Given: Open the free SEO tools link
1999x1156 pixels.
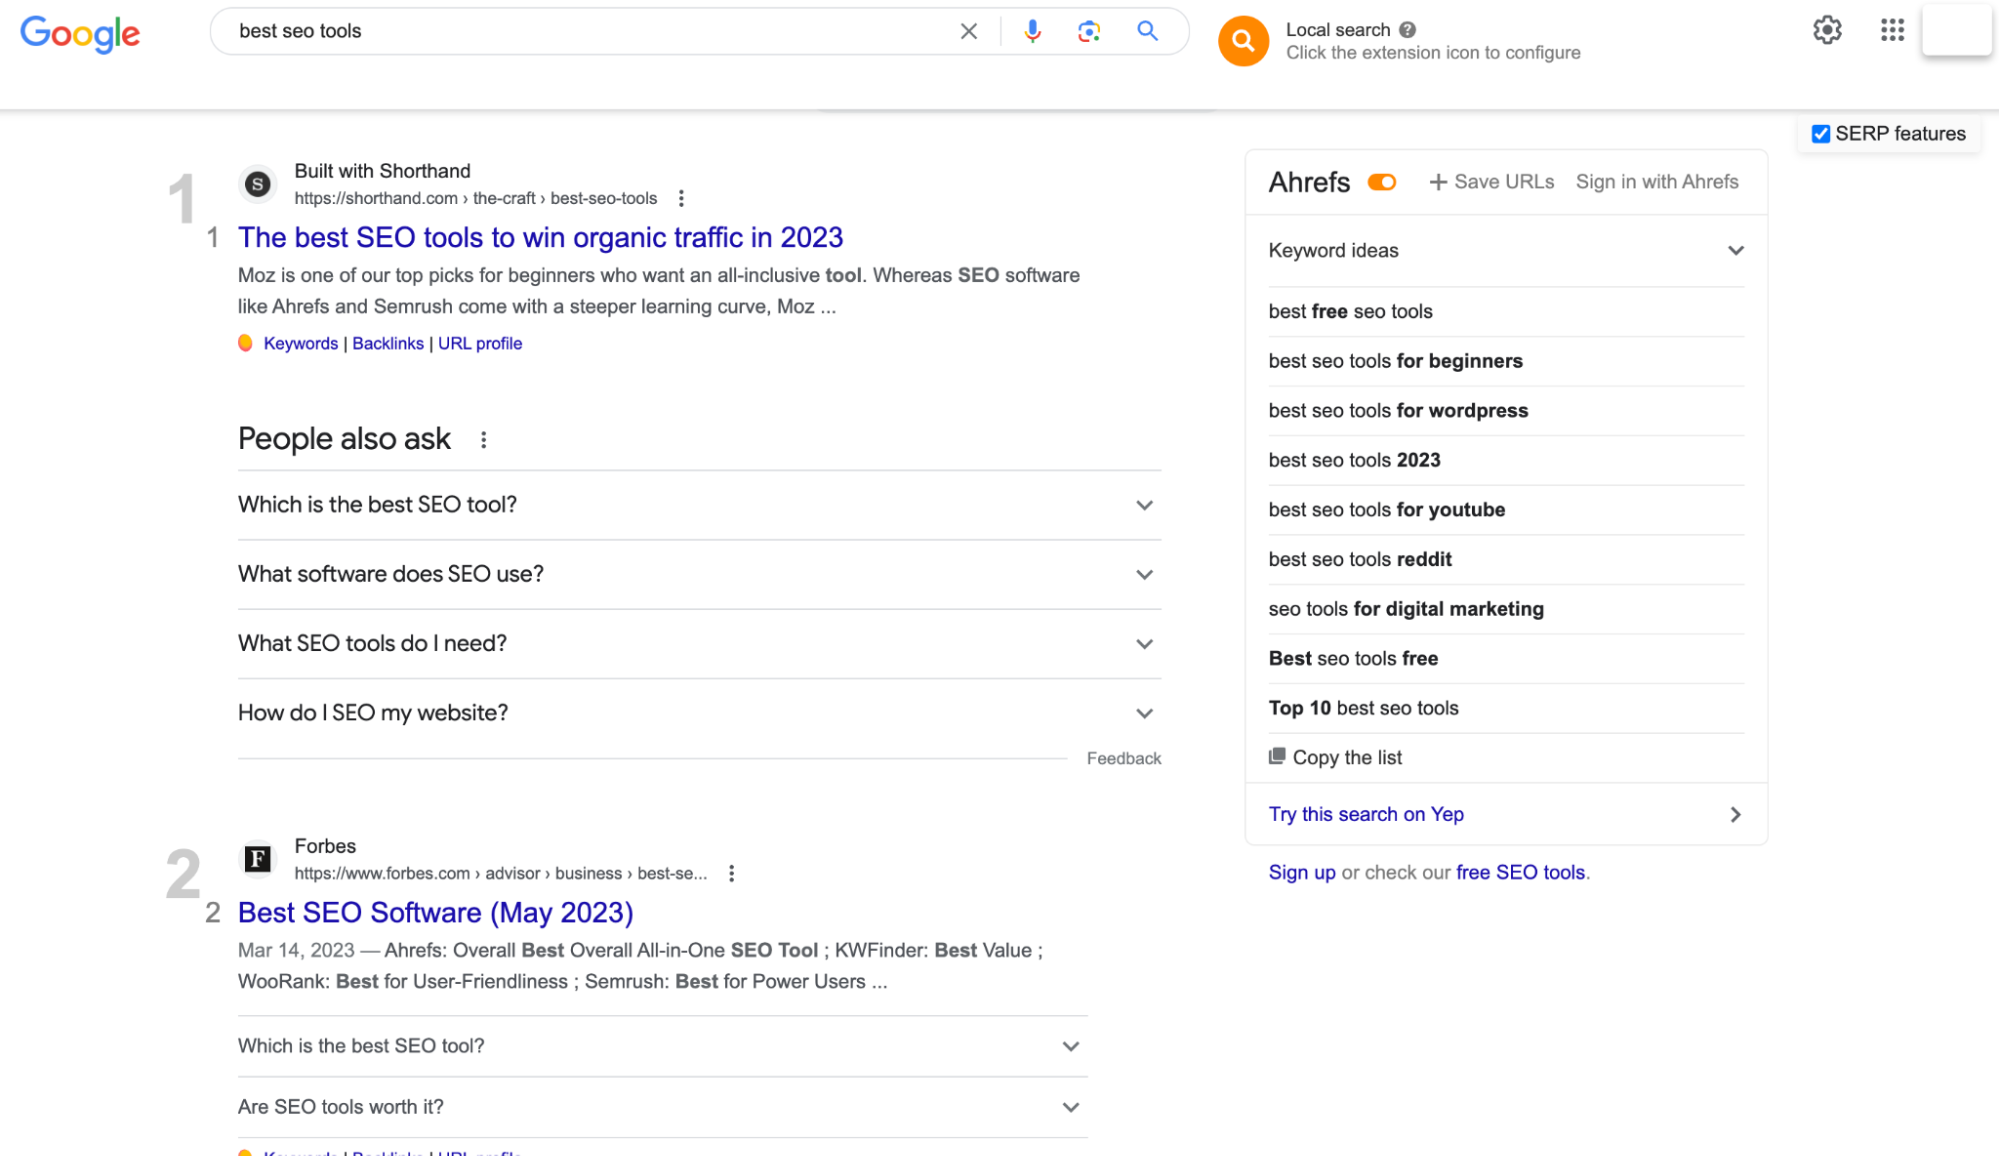Looking at the screenshot, I should 1520,872.
